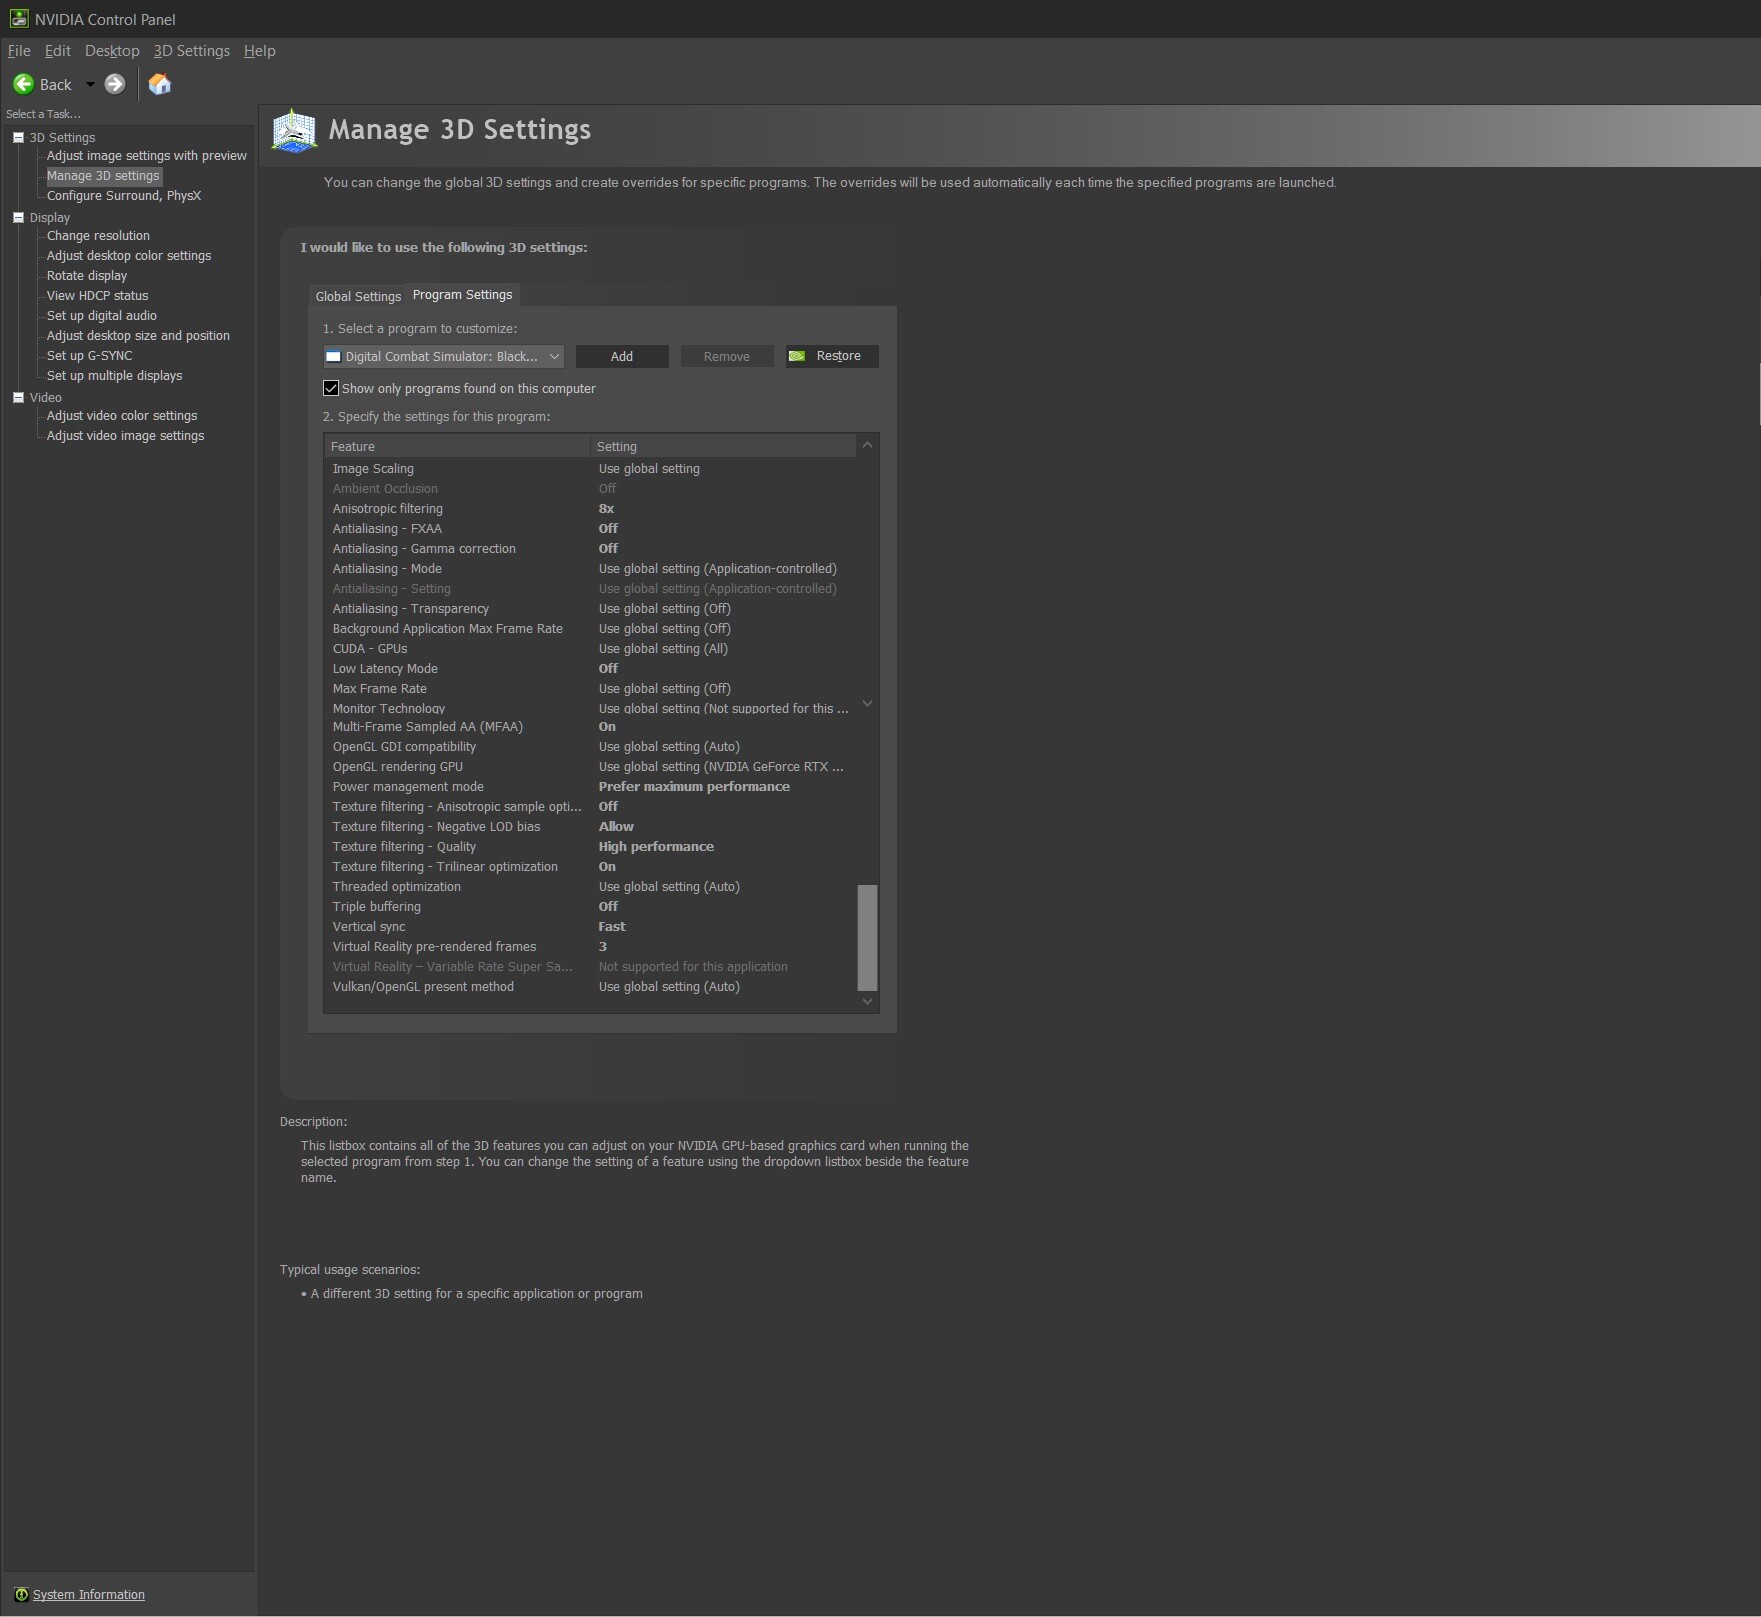Click the Setting column header
The width and height of the screenshot is (1761, 1617).
point(723,446)
